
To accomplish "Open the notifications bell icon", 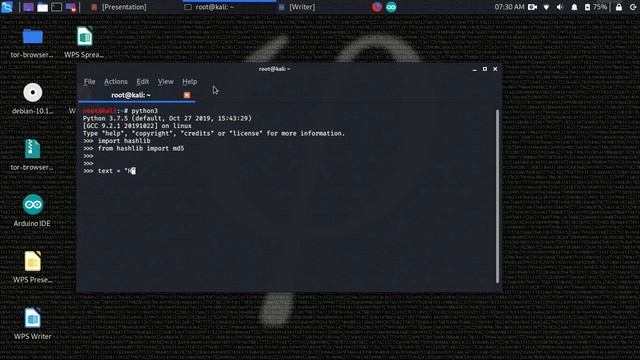I will (x=574, y=7).
